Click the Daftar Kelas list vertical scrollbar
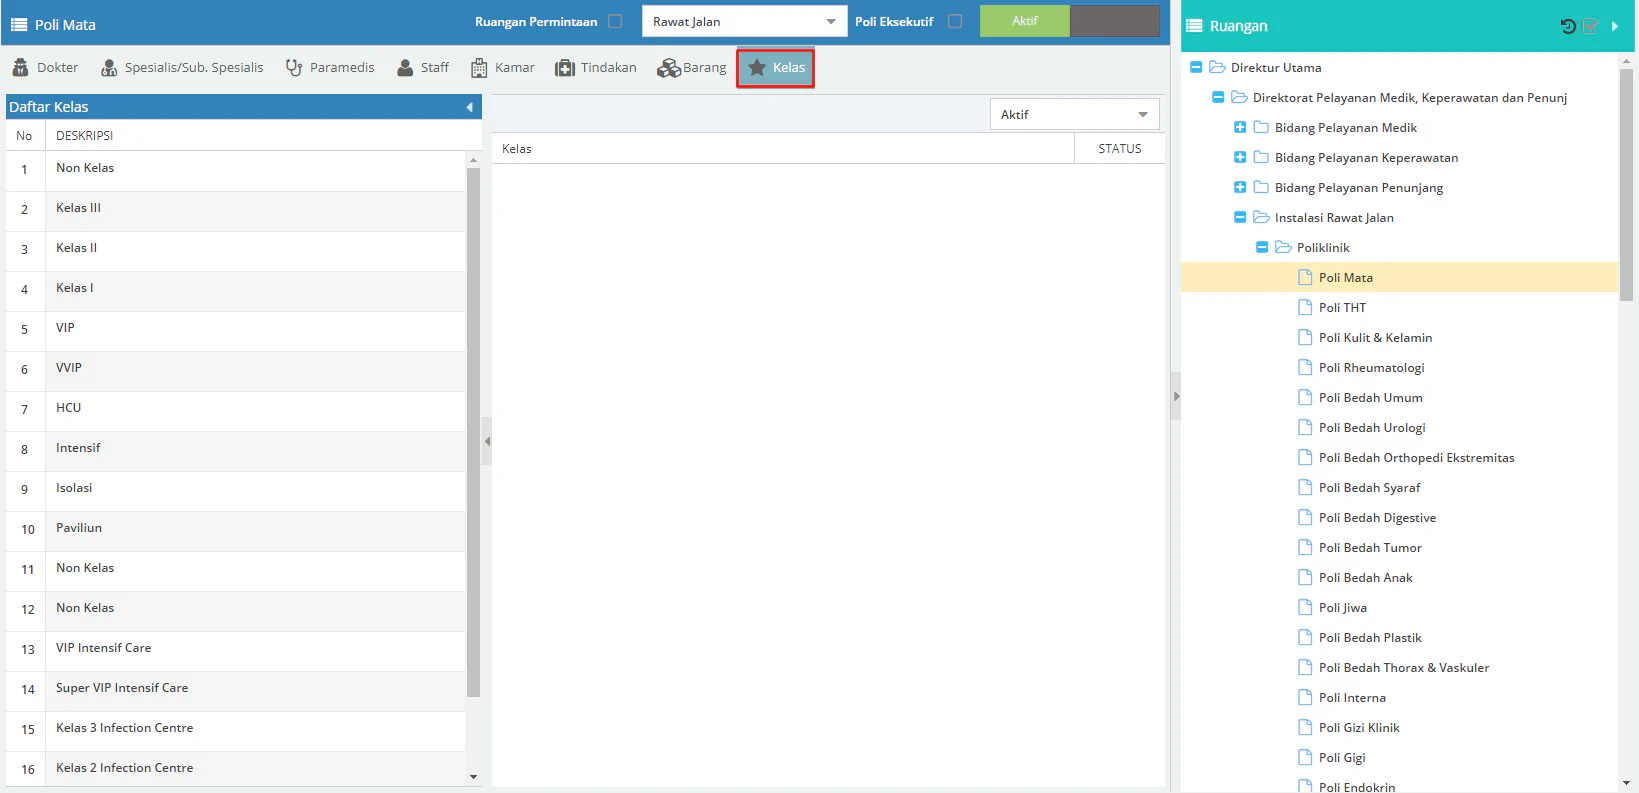Viewport: 1639px width, 793px height. [x=473, y=430]
